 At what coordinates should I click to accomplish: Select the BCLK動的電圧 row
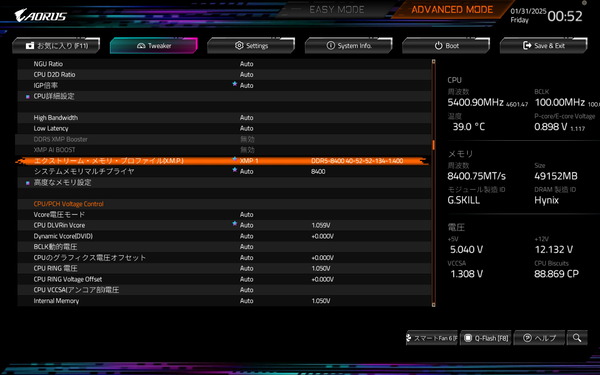click(x=224, y=247)
